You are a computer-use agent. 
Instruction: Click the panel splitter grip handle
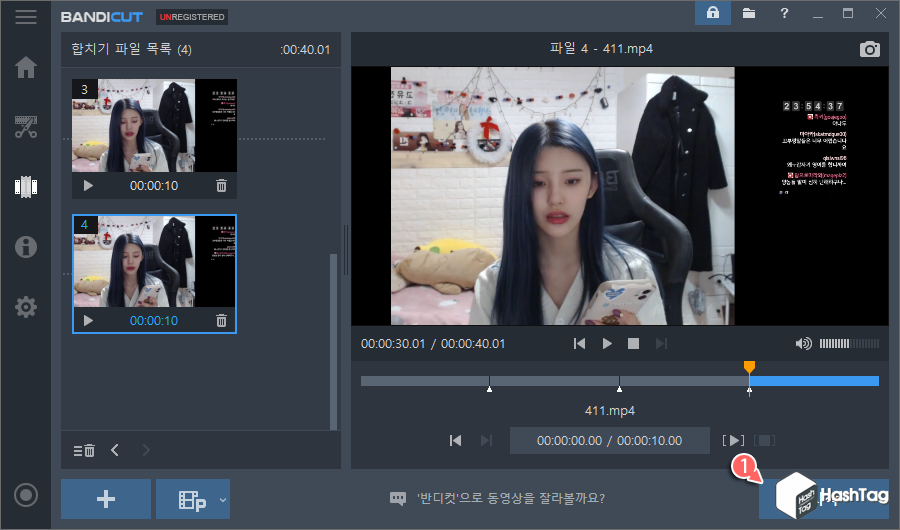346,250
